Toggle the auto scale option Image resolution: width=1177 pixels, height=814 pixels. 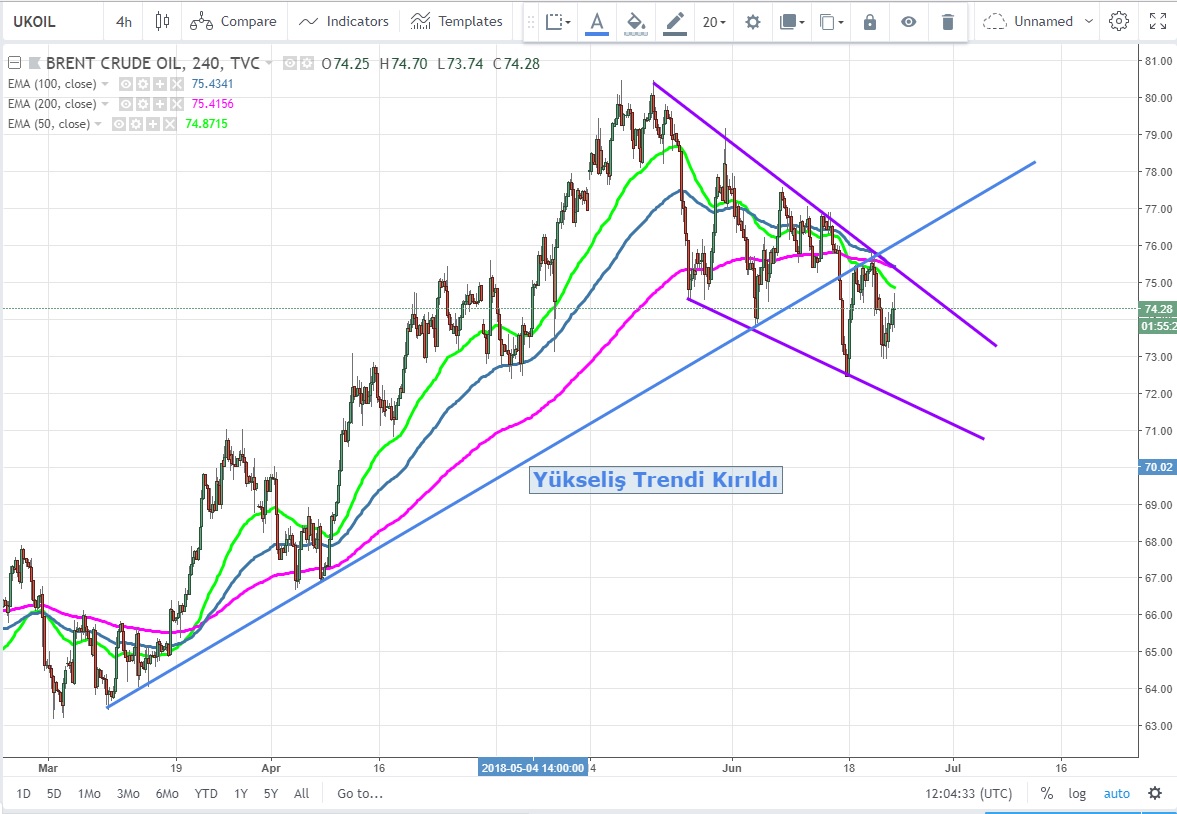(x=1116, y=793)
